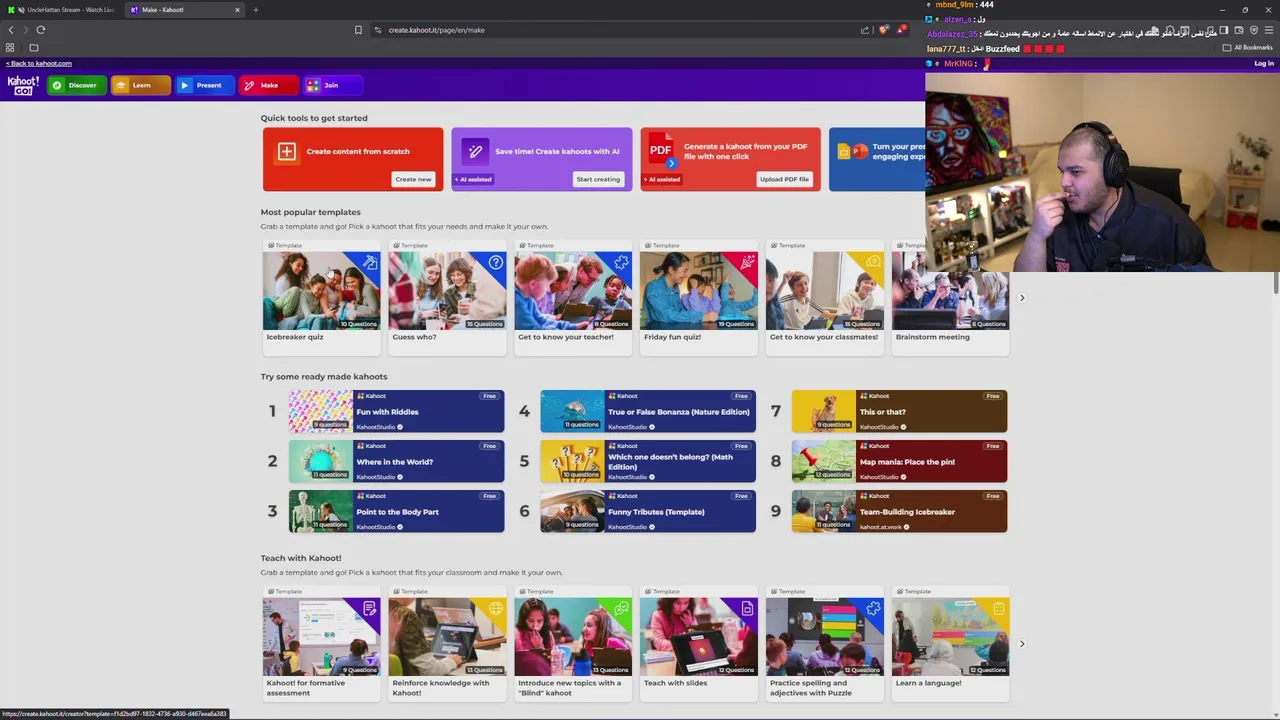Click the Make pencil icon
Screen dimensions: 1280x720
click(249, 85)
